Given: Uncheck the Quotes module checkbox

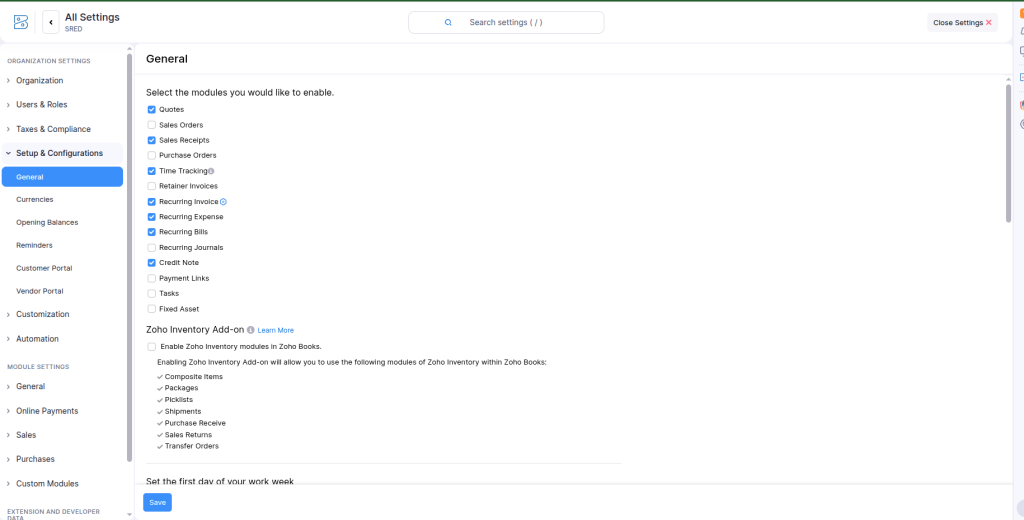Looking at the screenshot, I should pos(152,110).
